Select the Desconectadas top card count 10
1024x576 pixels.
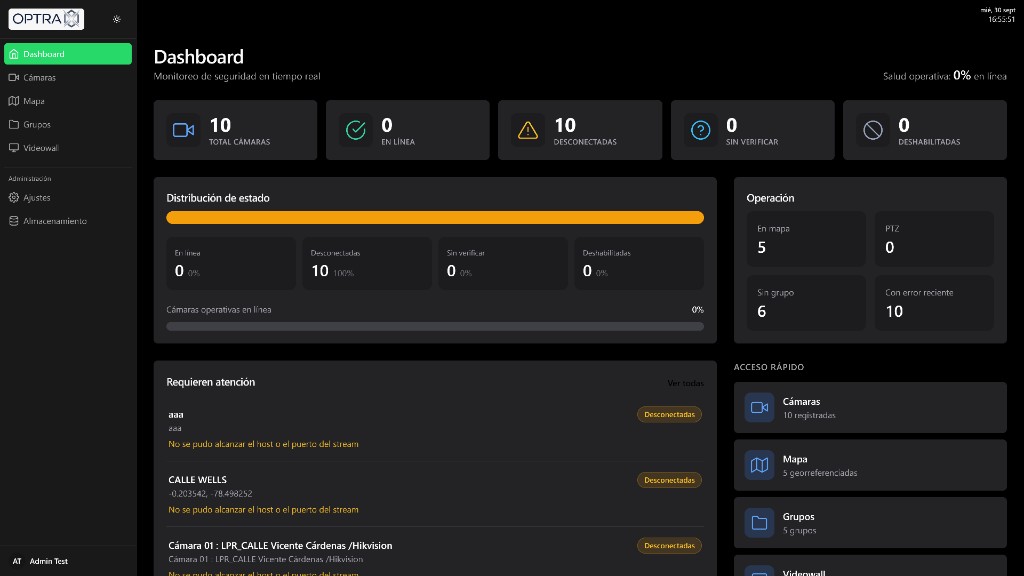565,125
